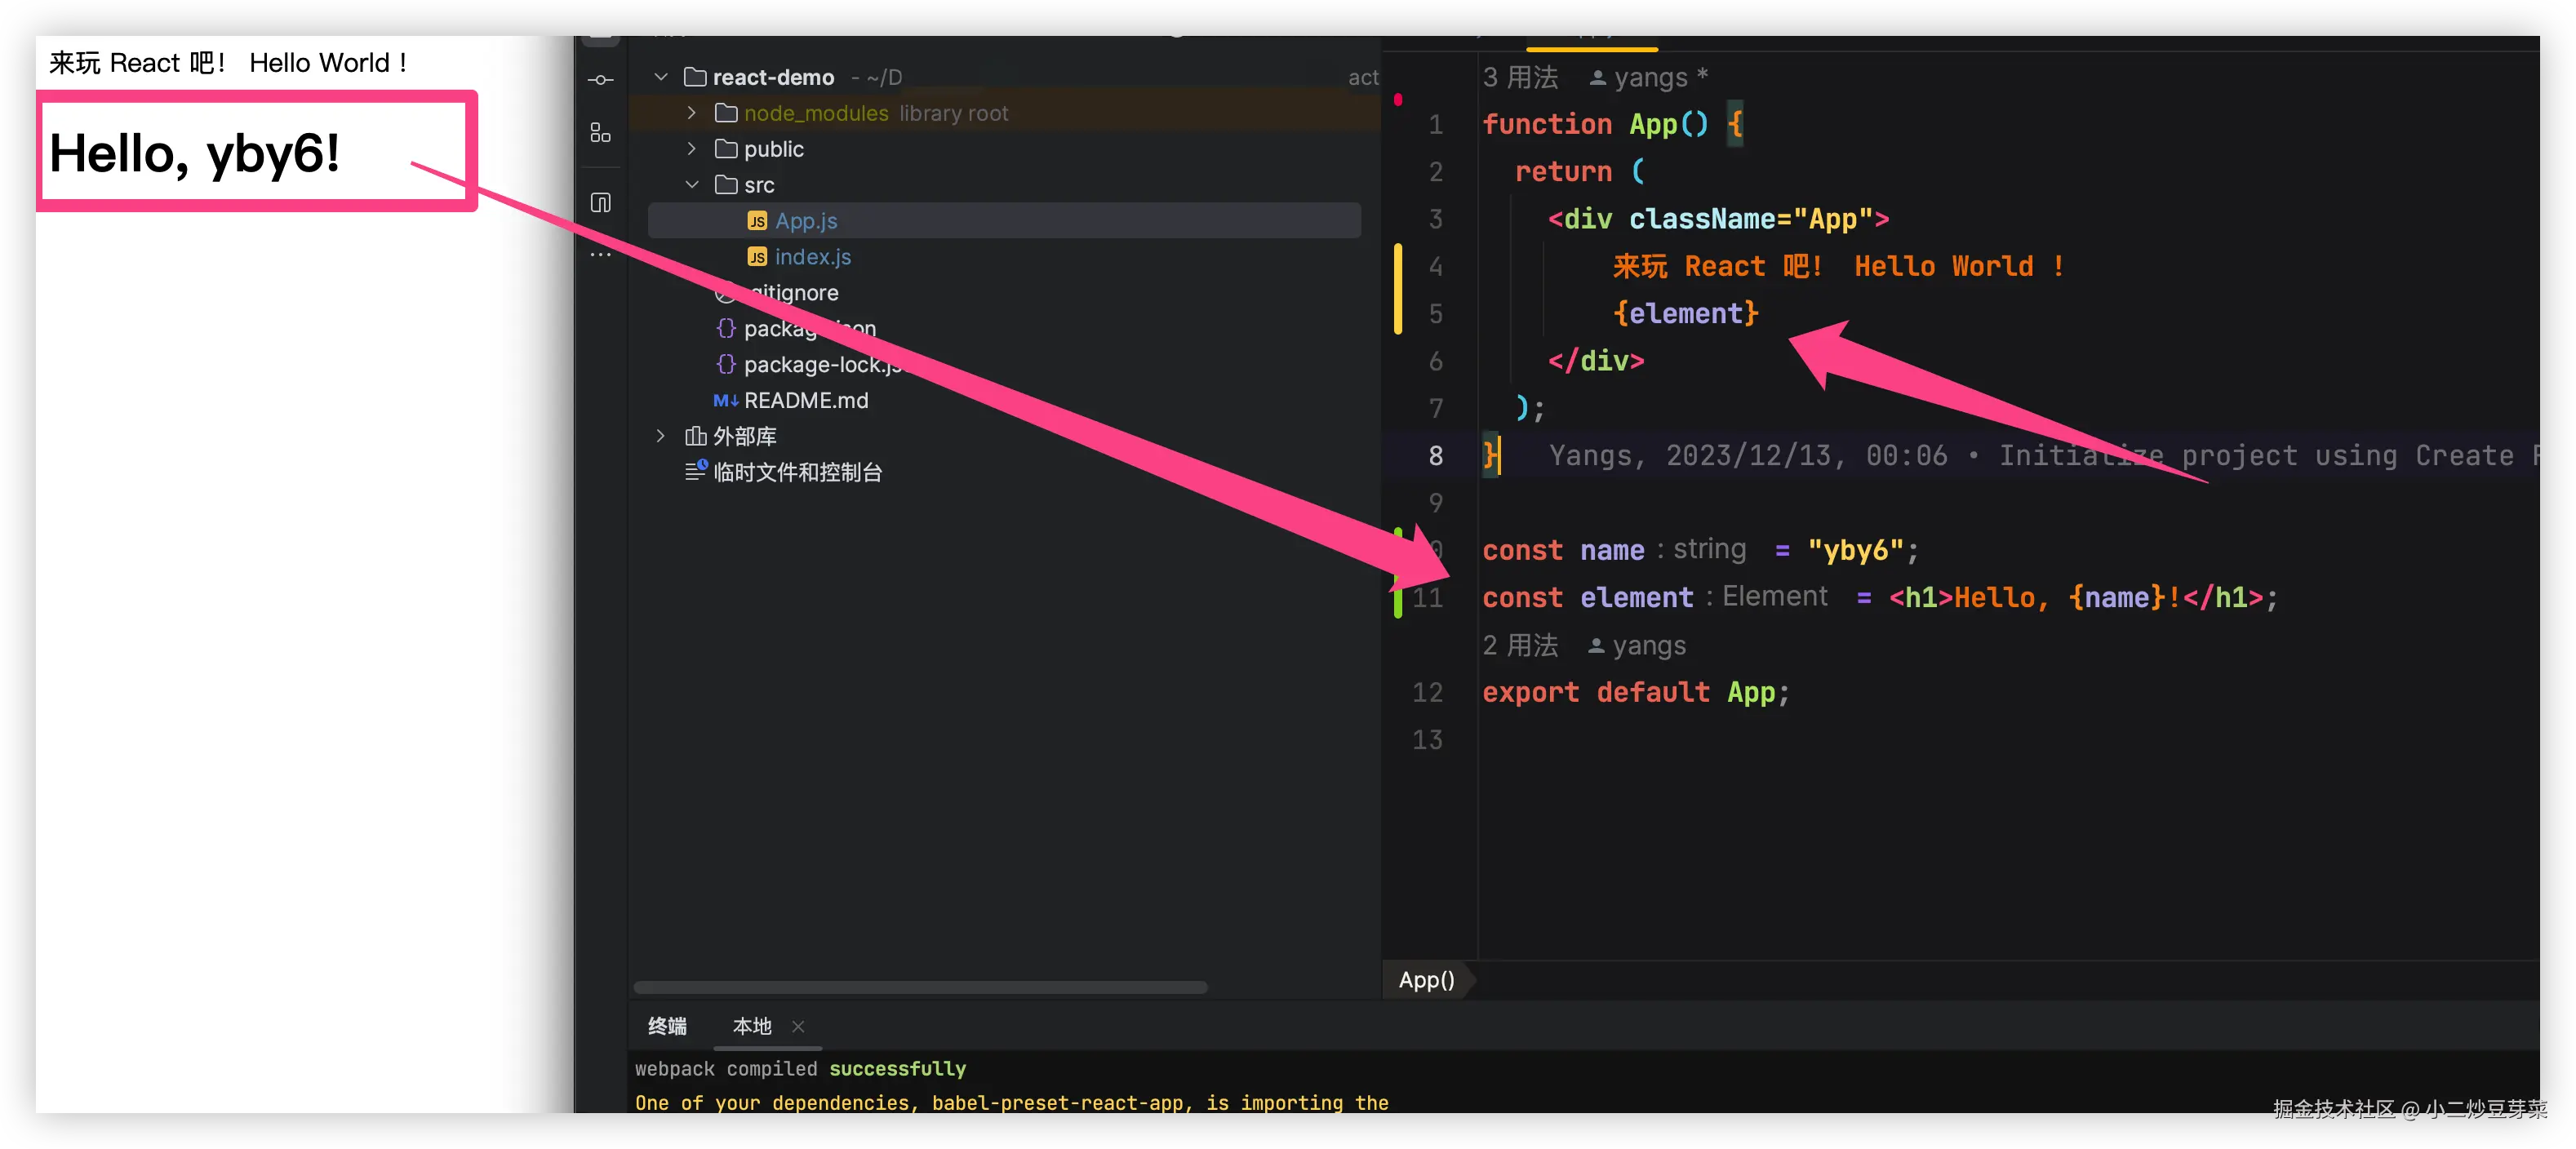Viewport: 2576px width, 1149px height.
Task: Click the README.md markdown file icon
Action: pyautogui.click(x=725, y=401)
